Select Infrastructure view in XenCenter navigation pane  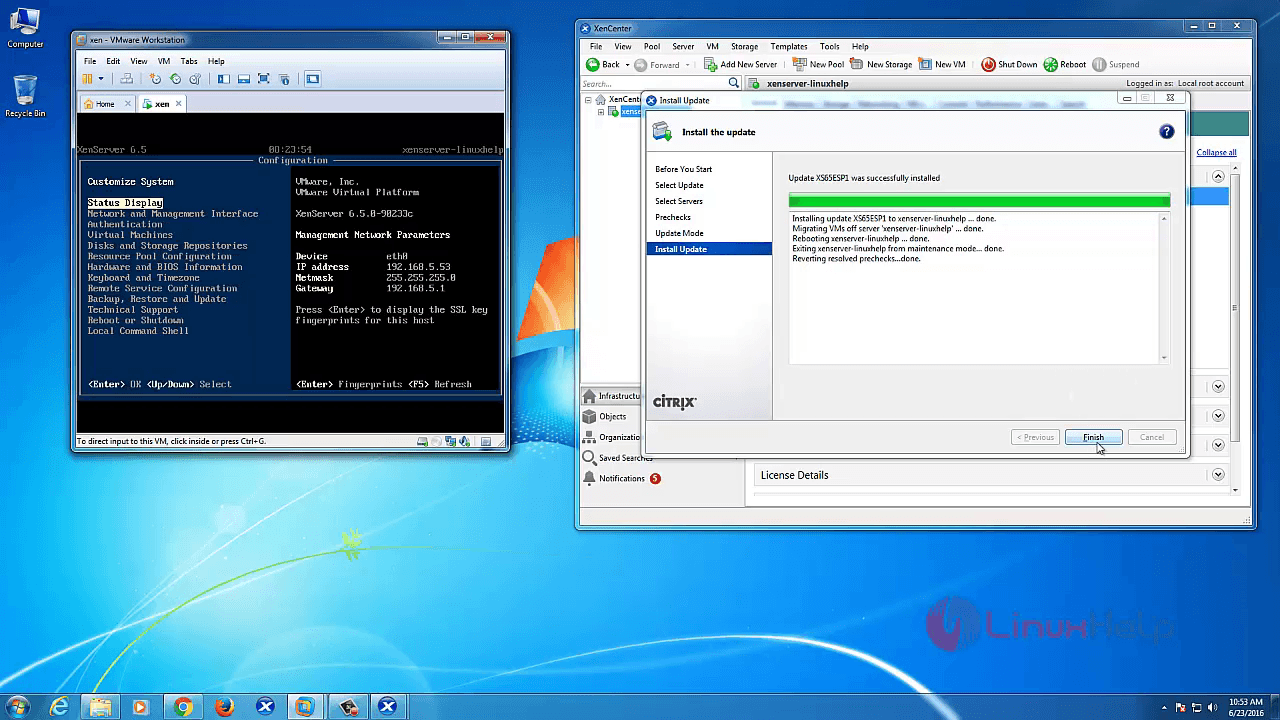tap(612, 396)
